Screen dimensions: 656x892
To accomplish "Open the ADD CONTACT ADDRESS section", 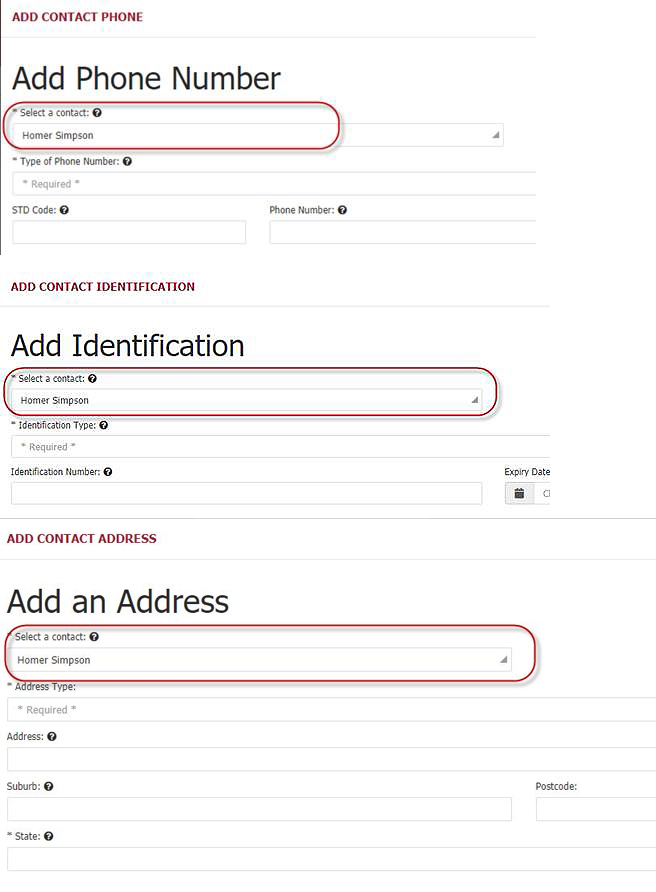I will click(82, 538).
